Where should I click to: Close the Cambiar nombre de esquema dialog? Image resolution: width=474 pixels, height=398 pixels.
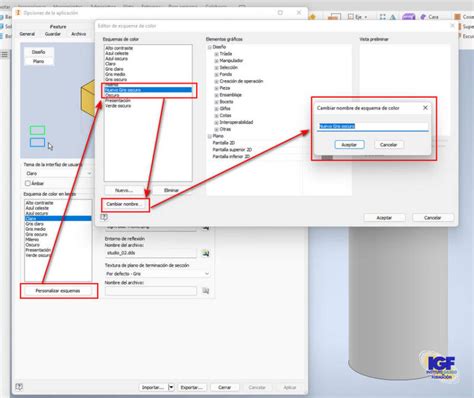pos(425,108)
